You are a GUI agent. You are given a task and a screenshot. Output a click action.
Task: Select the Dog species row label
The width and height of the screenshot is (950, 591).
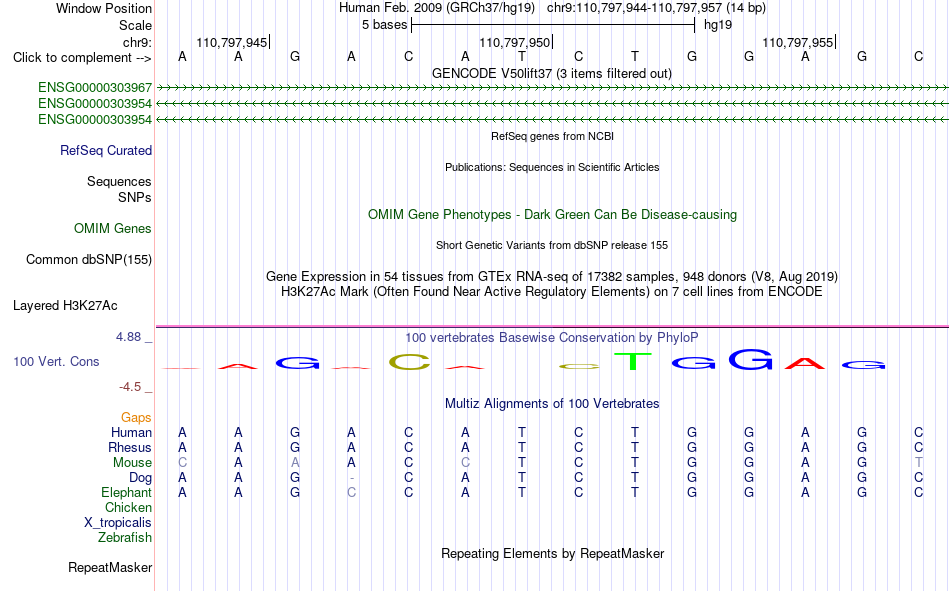141,478
